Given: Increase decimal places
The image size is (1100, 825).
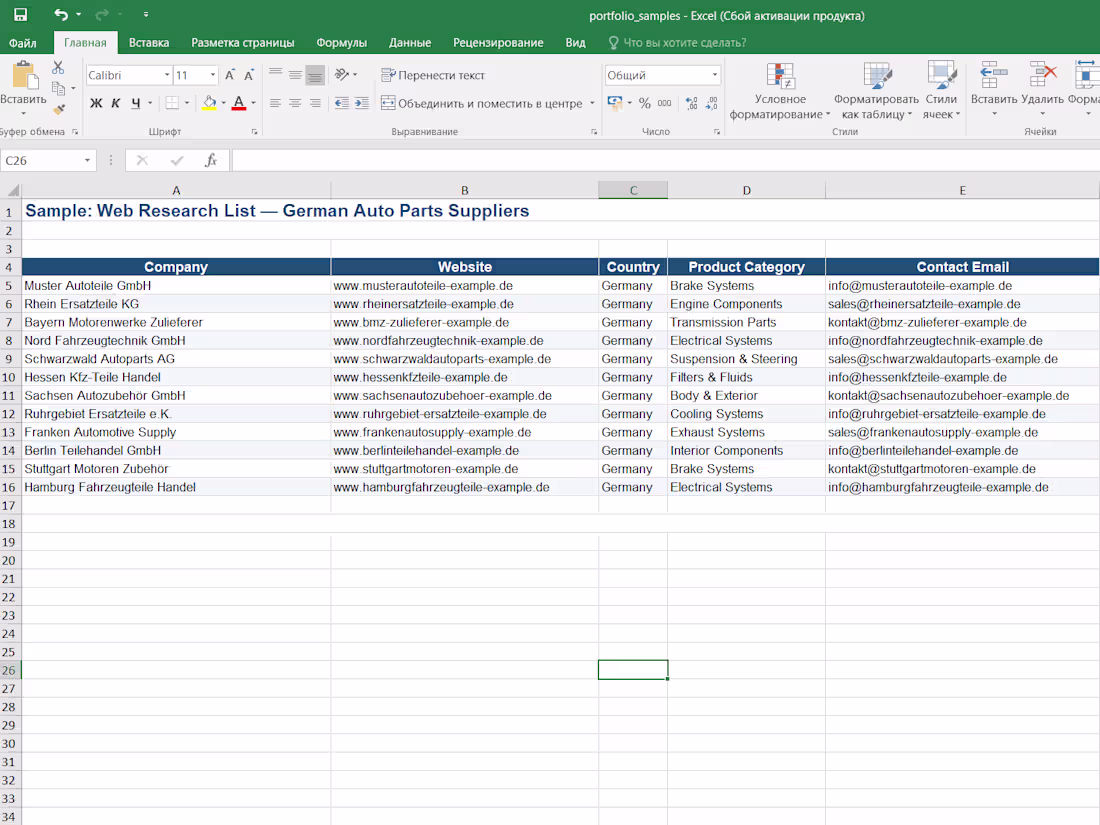Looking at the screenshot, I should pyautogui.click(x=692, y=103).
